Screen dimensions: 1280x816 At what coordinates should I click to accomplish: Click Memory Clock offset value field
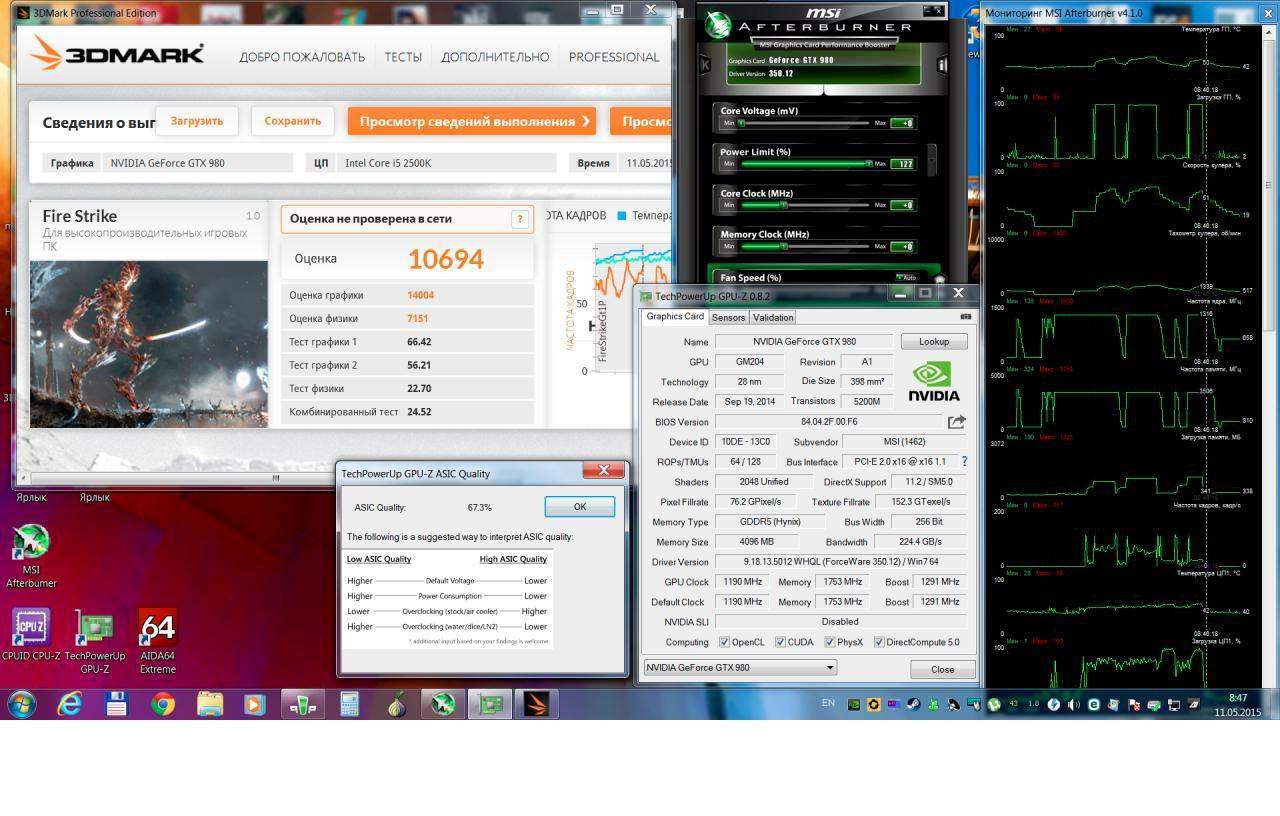pyautogui.click(x=902, y=246)
